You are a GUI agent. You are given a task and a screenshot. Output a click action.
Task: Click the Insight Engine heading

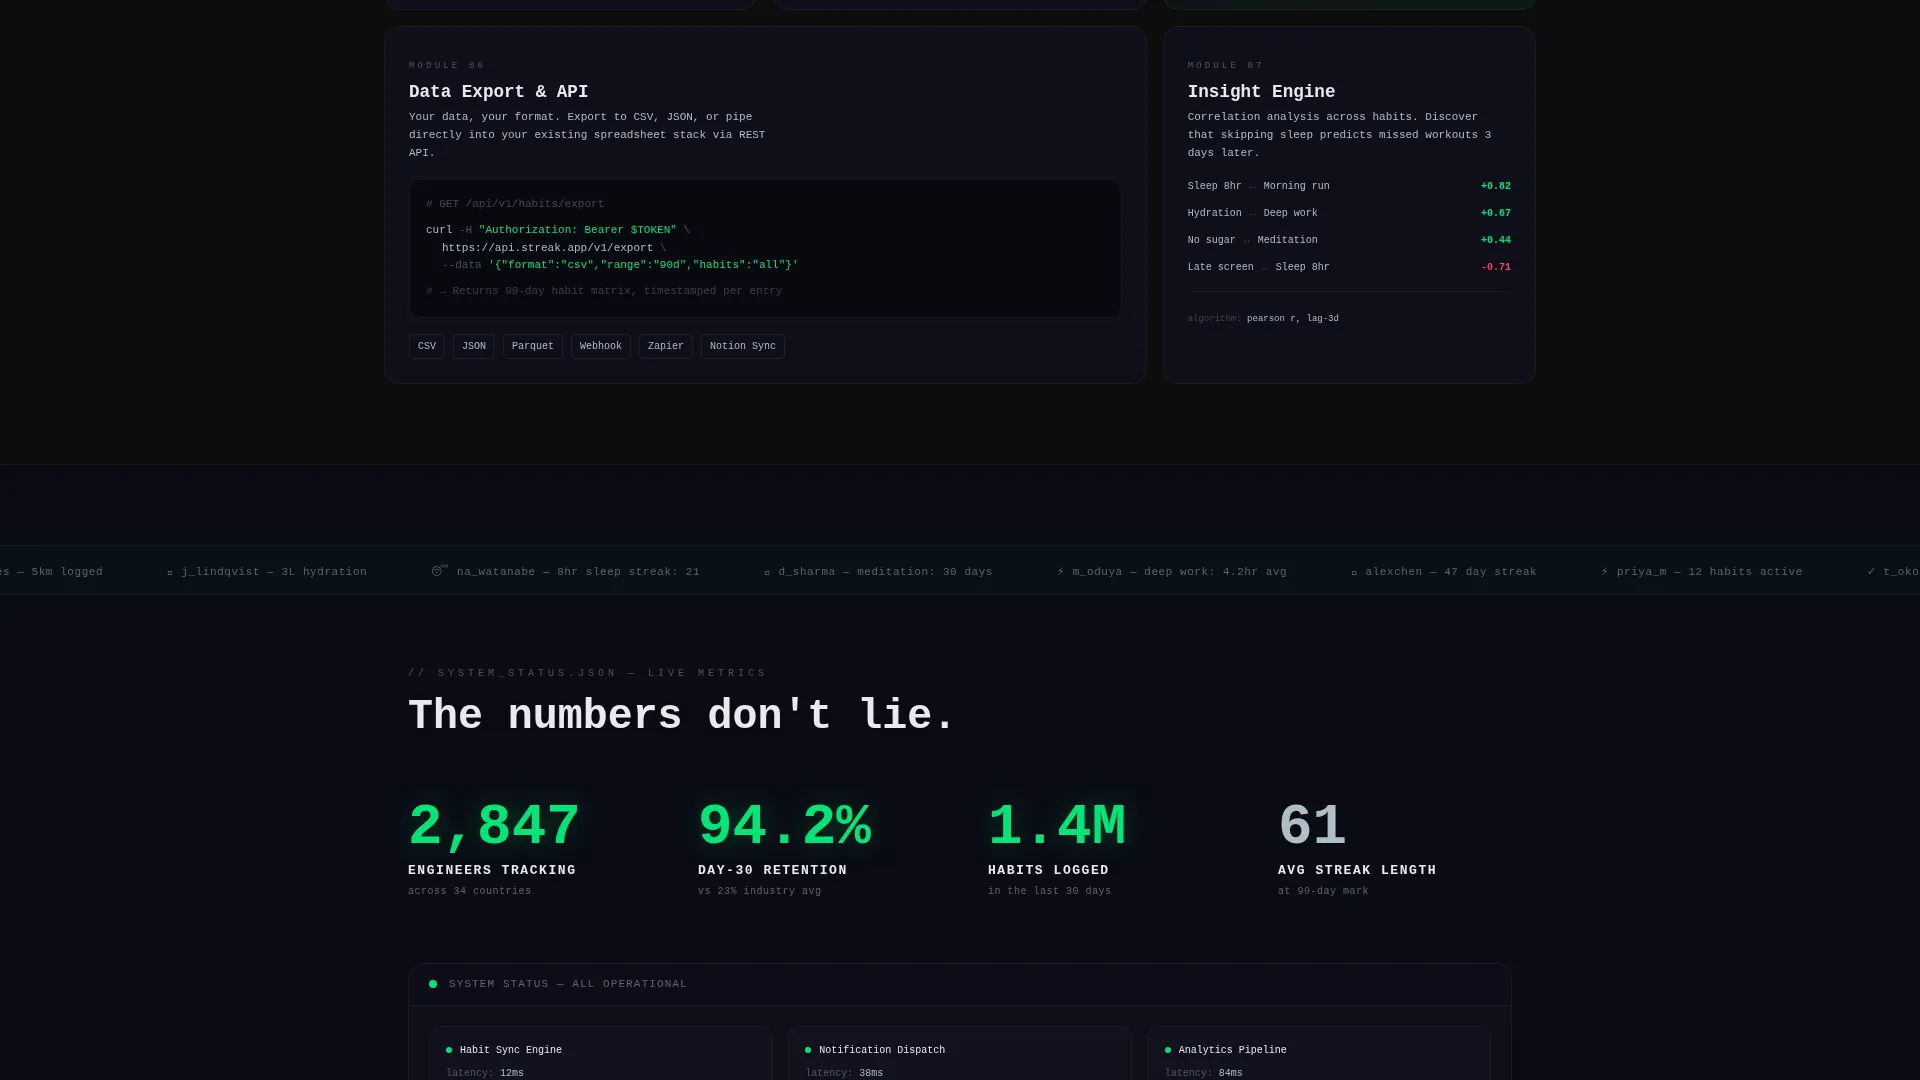(1261, 92)
